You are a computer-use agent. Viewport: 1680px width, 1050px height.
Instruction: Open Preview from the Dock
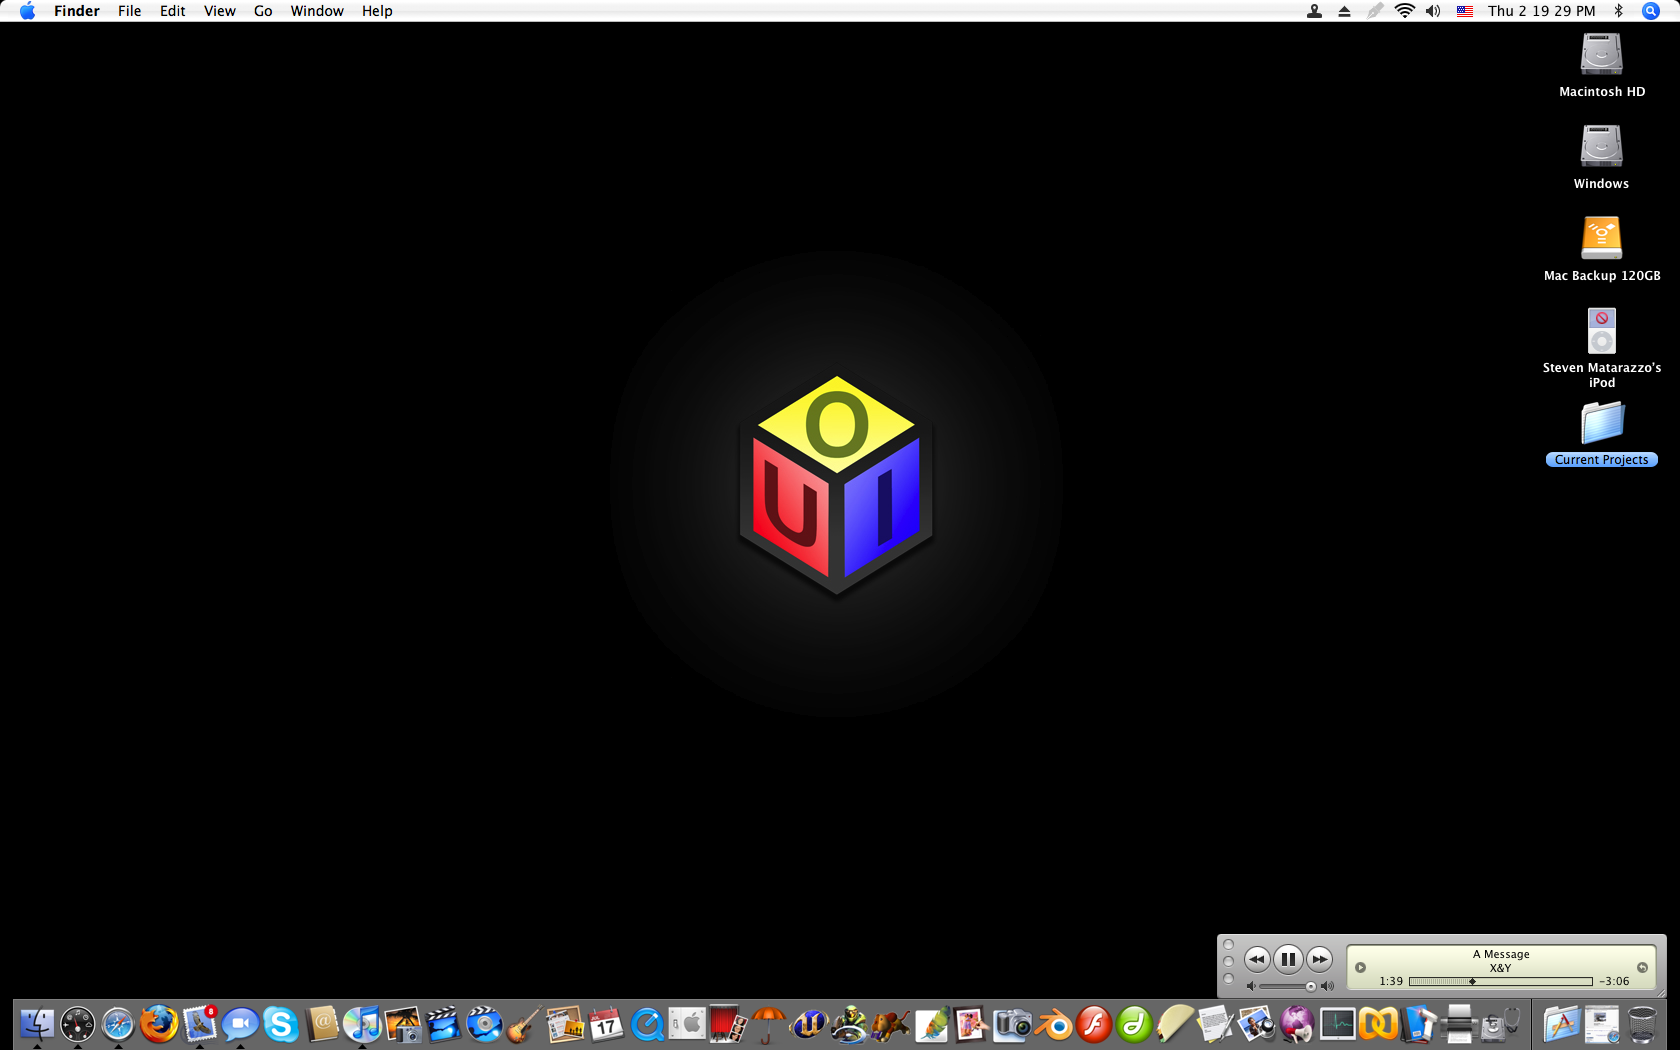(x=1257, y=1024)
